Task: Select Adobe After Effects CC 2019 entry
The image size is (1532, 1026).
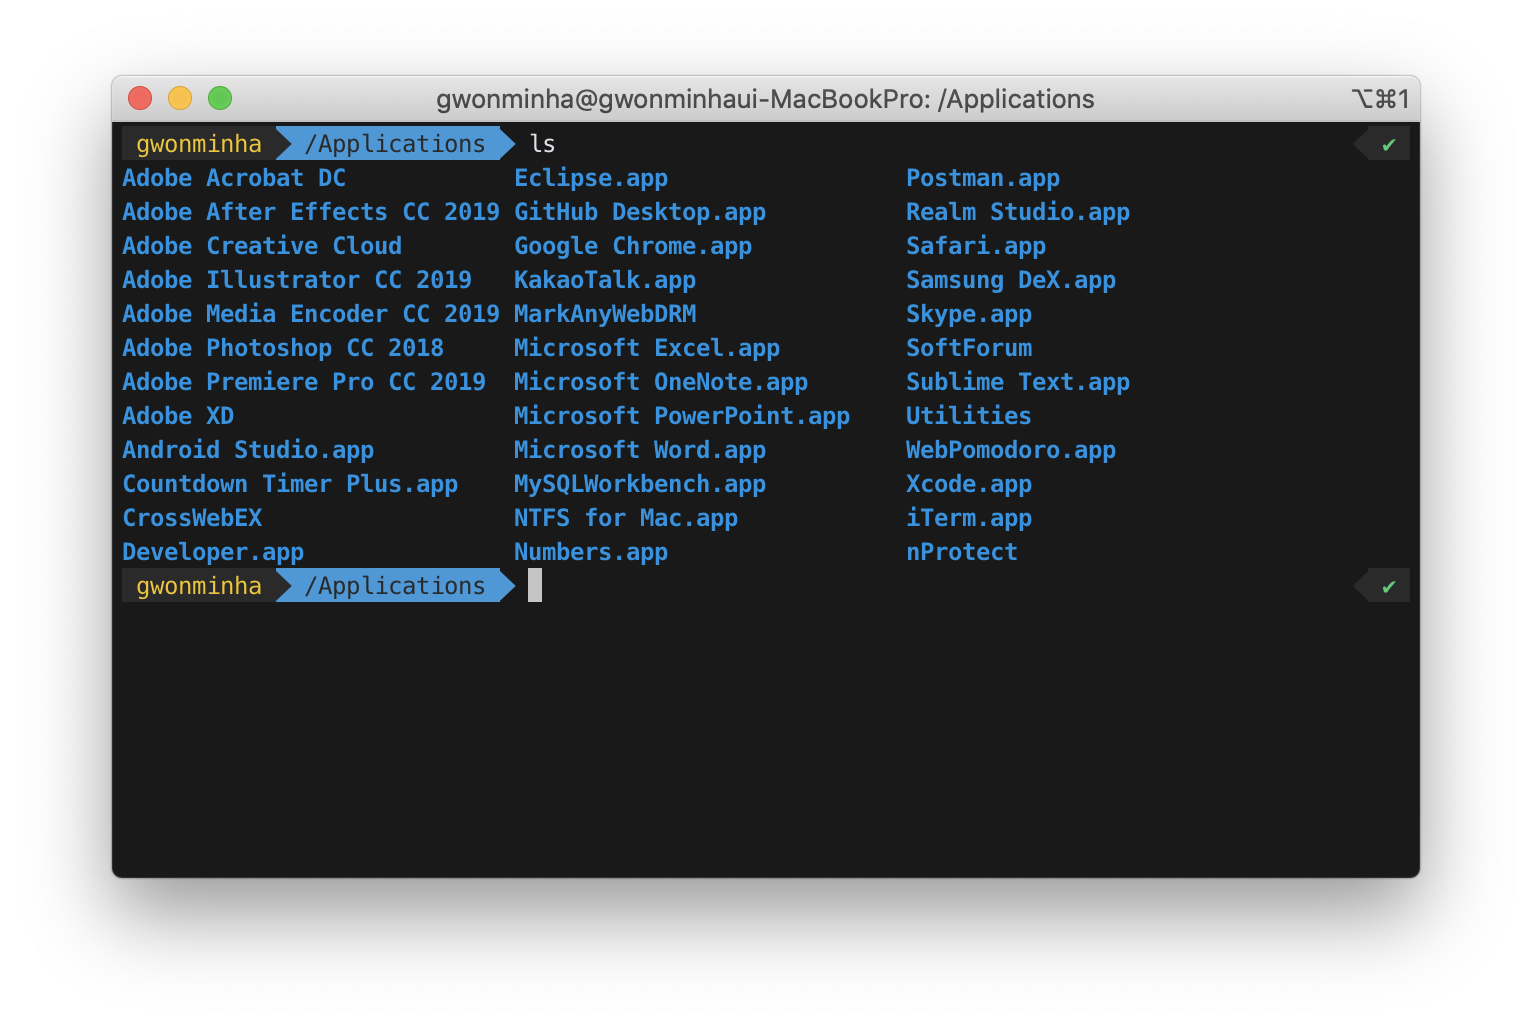Action: point(311,212)
